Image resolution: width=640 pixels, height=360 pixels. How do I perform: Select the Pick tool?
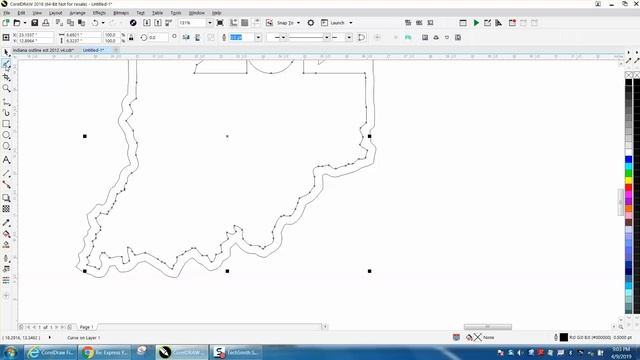6,53
